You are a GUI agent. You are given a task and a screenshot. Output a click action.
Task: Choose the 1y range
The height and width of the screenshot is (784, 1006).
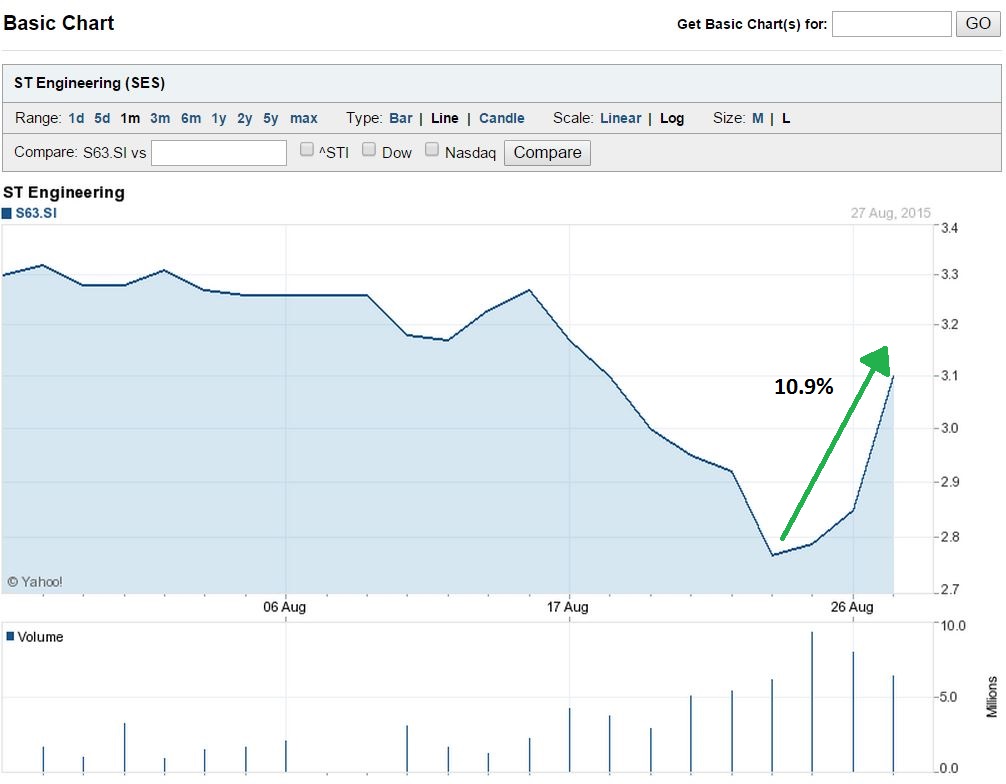pos(219,119)
